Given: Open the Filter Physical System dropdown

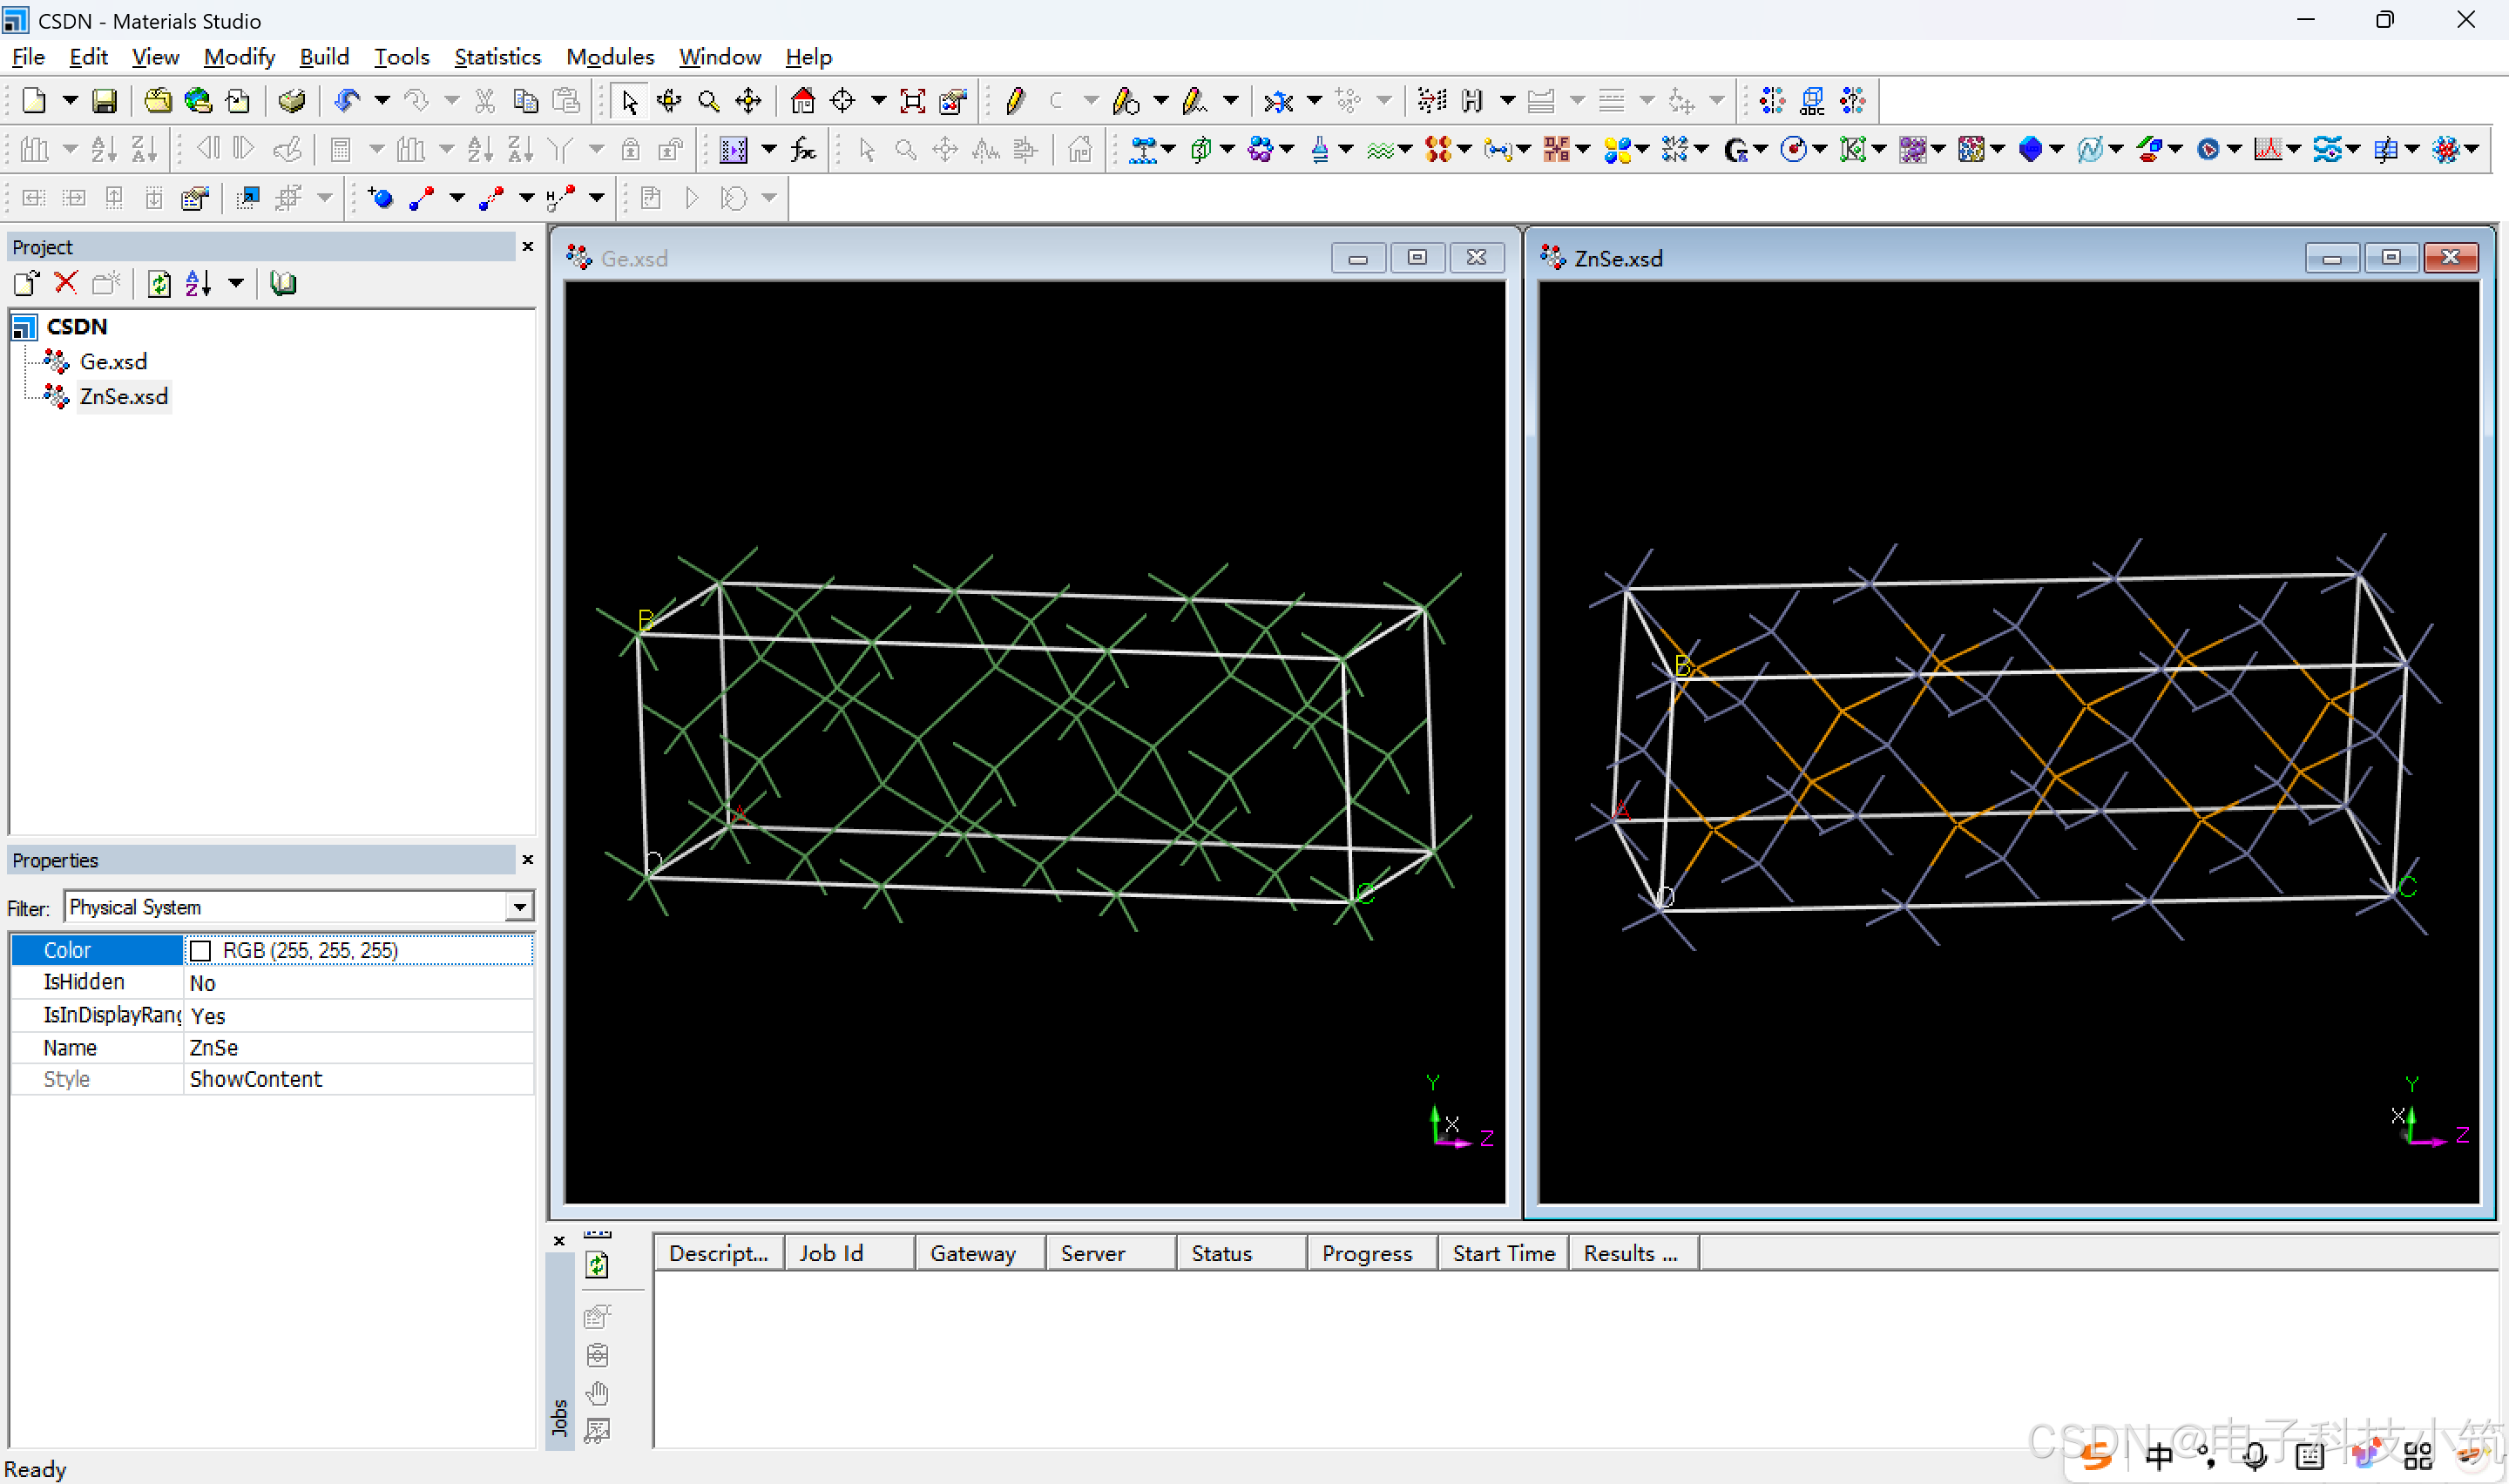Looking at the screenshot, I should coord(519,907).
